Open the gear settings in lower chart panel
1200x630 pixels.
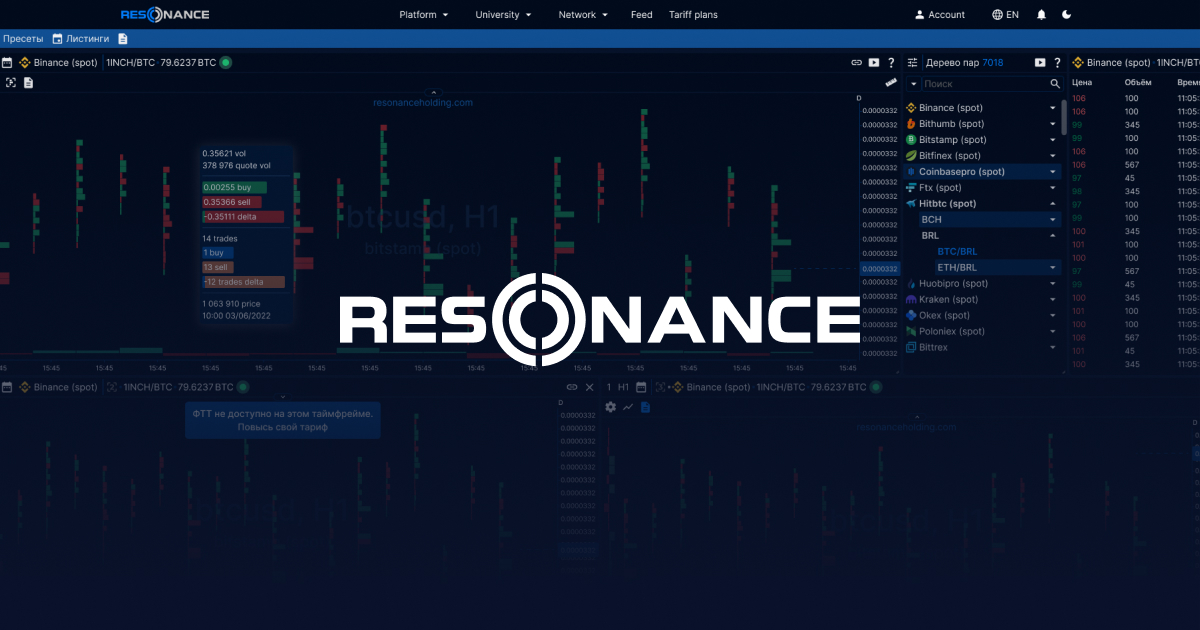click(x=611, y=407)
